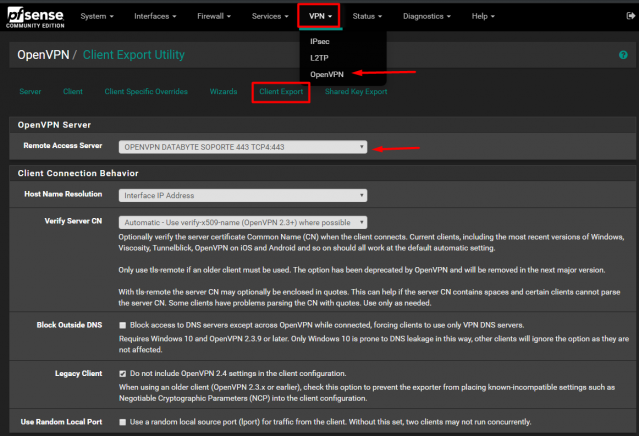Uncheck the Legacy Client checkbox
This screenshot has width=639, height=436.
[x=122, y=374]
